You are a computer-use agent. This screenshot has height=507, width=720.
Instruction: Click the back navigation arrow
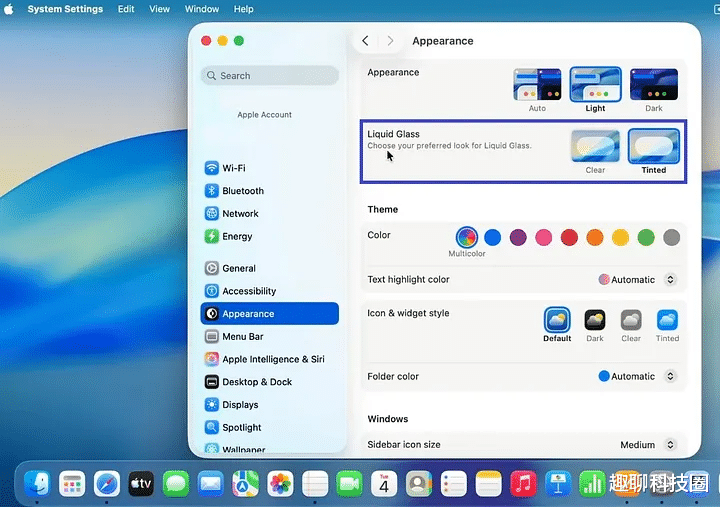point(365,41)
